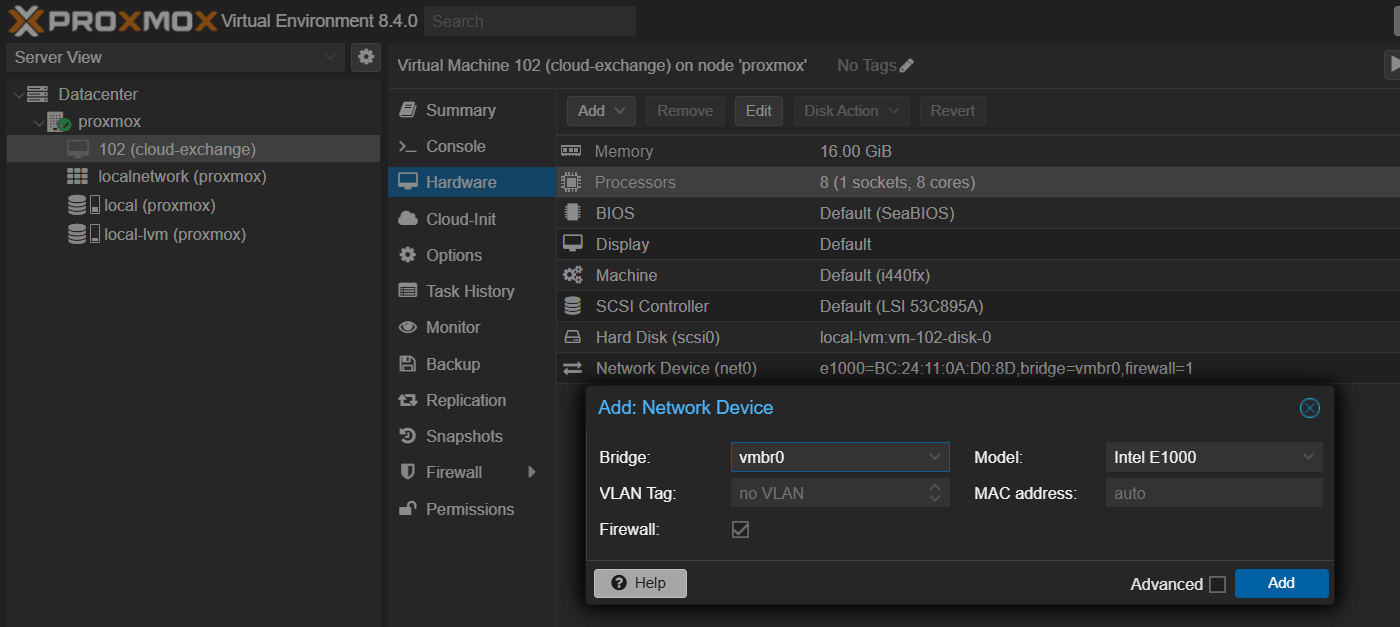The width and height of the screenshot is (1400, 627).
Task: Click the Start play button
Action: click(1392, 65)
